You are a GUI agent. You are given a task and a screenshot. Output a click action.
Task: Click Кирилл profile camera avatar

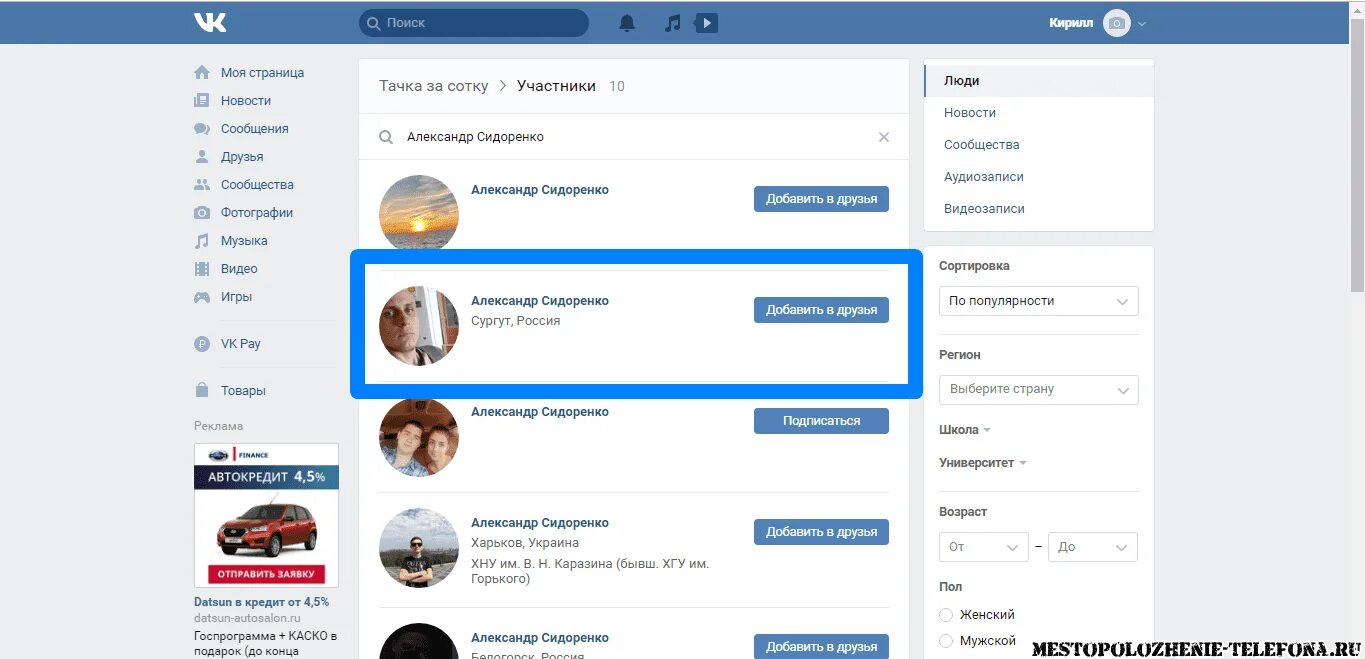pyautogui.click(x=1116, y=22)
